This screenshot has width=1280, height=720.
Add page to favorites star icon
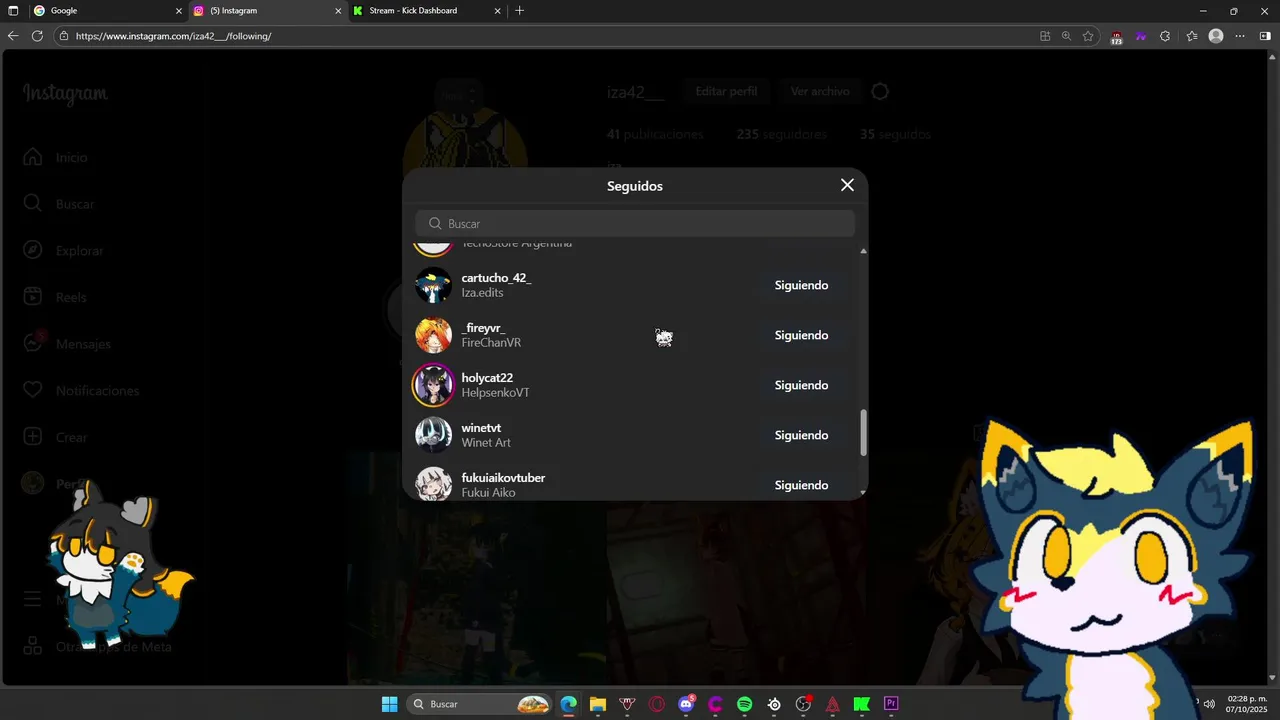pos(1088,36)
